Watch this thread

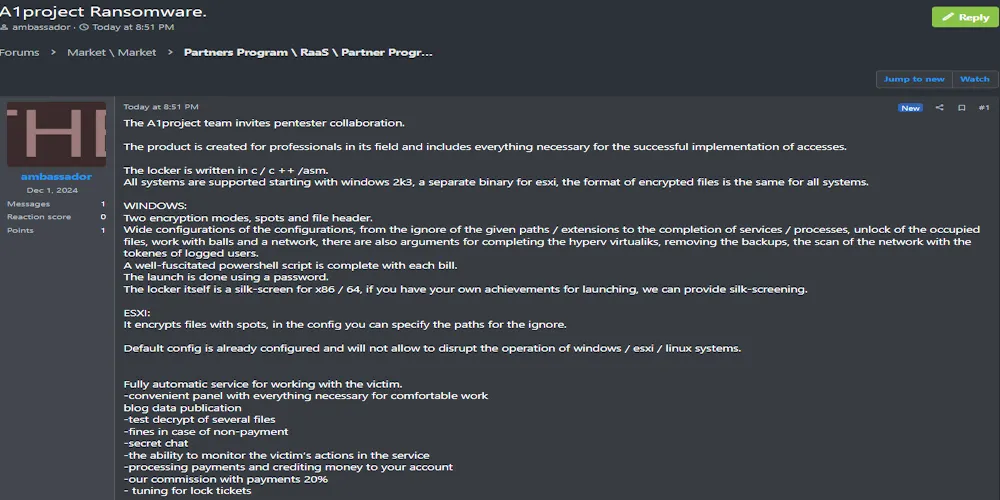(974, 79)
